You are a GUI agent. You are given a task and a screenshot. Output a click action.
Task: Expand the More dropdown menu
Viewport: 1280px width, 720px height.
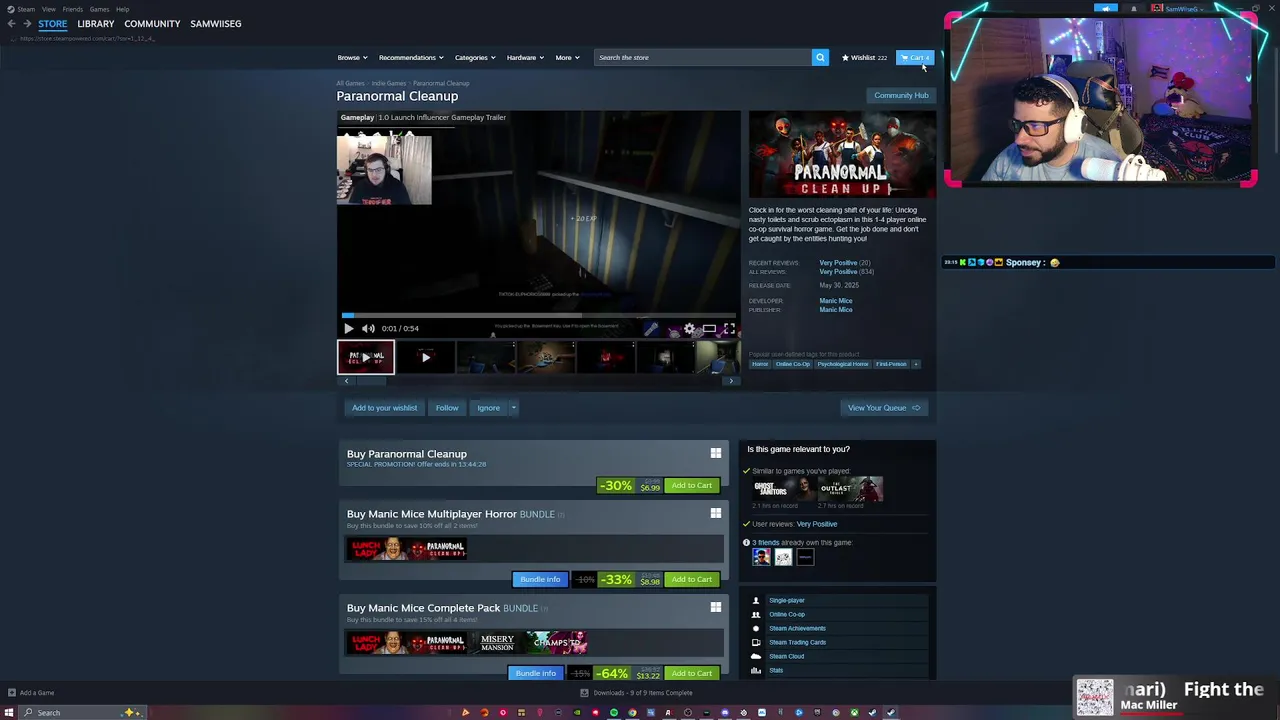pyautogui.click(x=567, y=57)
